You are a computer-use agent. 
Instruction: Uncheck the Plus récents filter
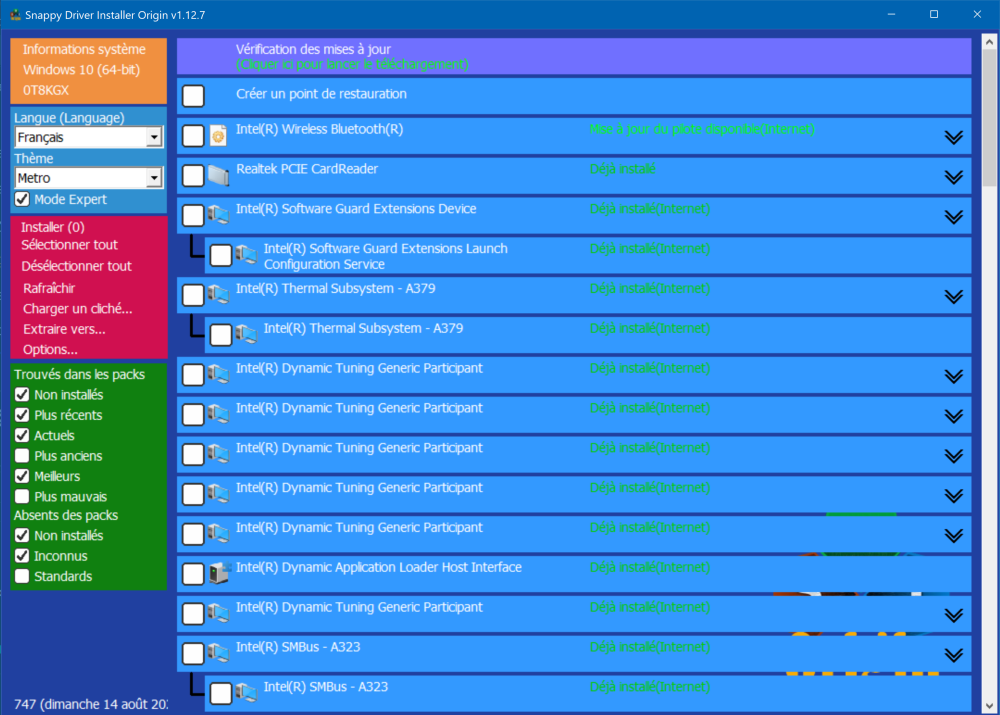tap(22, 415)
